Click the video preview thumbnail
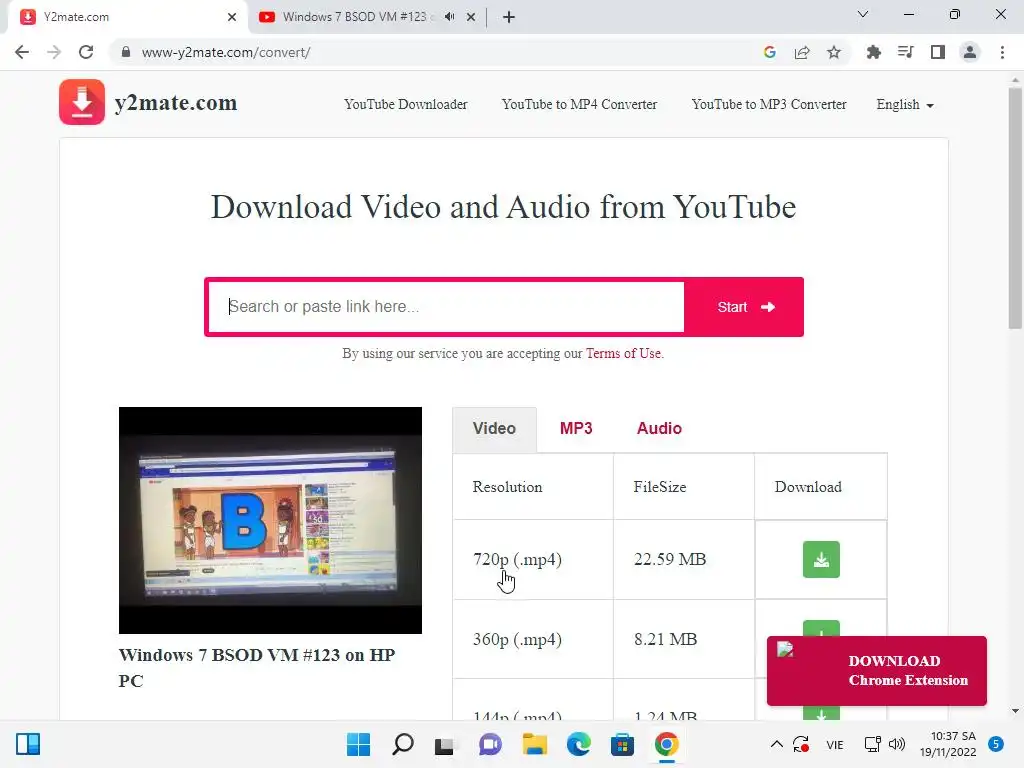 (x=270, y=520)
